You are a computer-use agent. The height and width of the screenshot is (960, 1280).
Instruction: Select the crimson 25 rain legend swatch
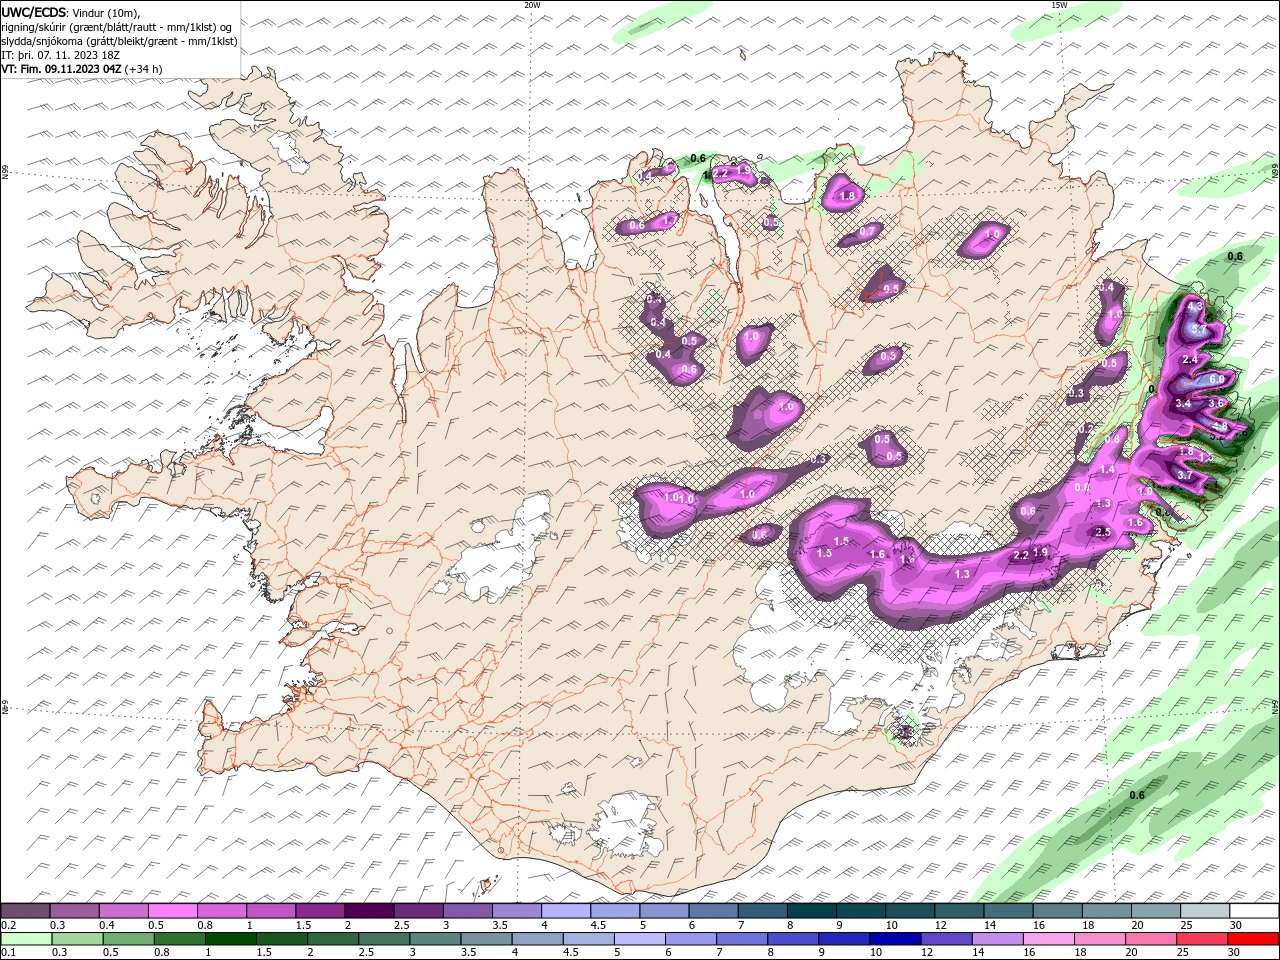(1202, 939)
